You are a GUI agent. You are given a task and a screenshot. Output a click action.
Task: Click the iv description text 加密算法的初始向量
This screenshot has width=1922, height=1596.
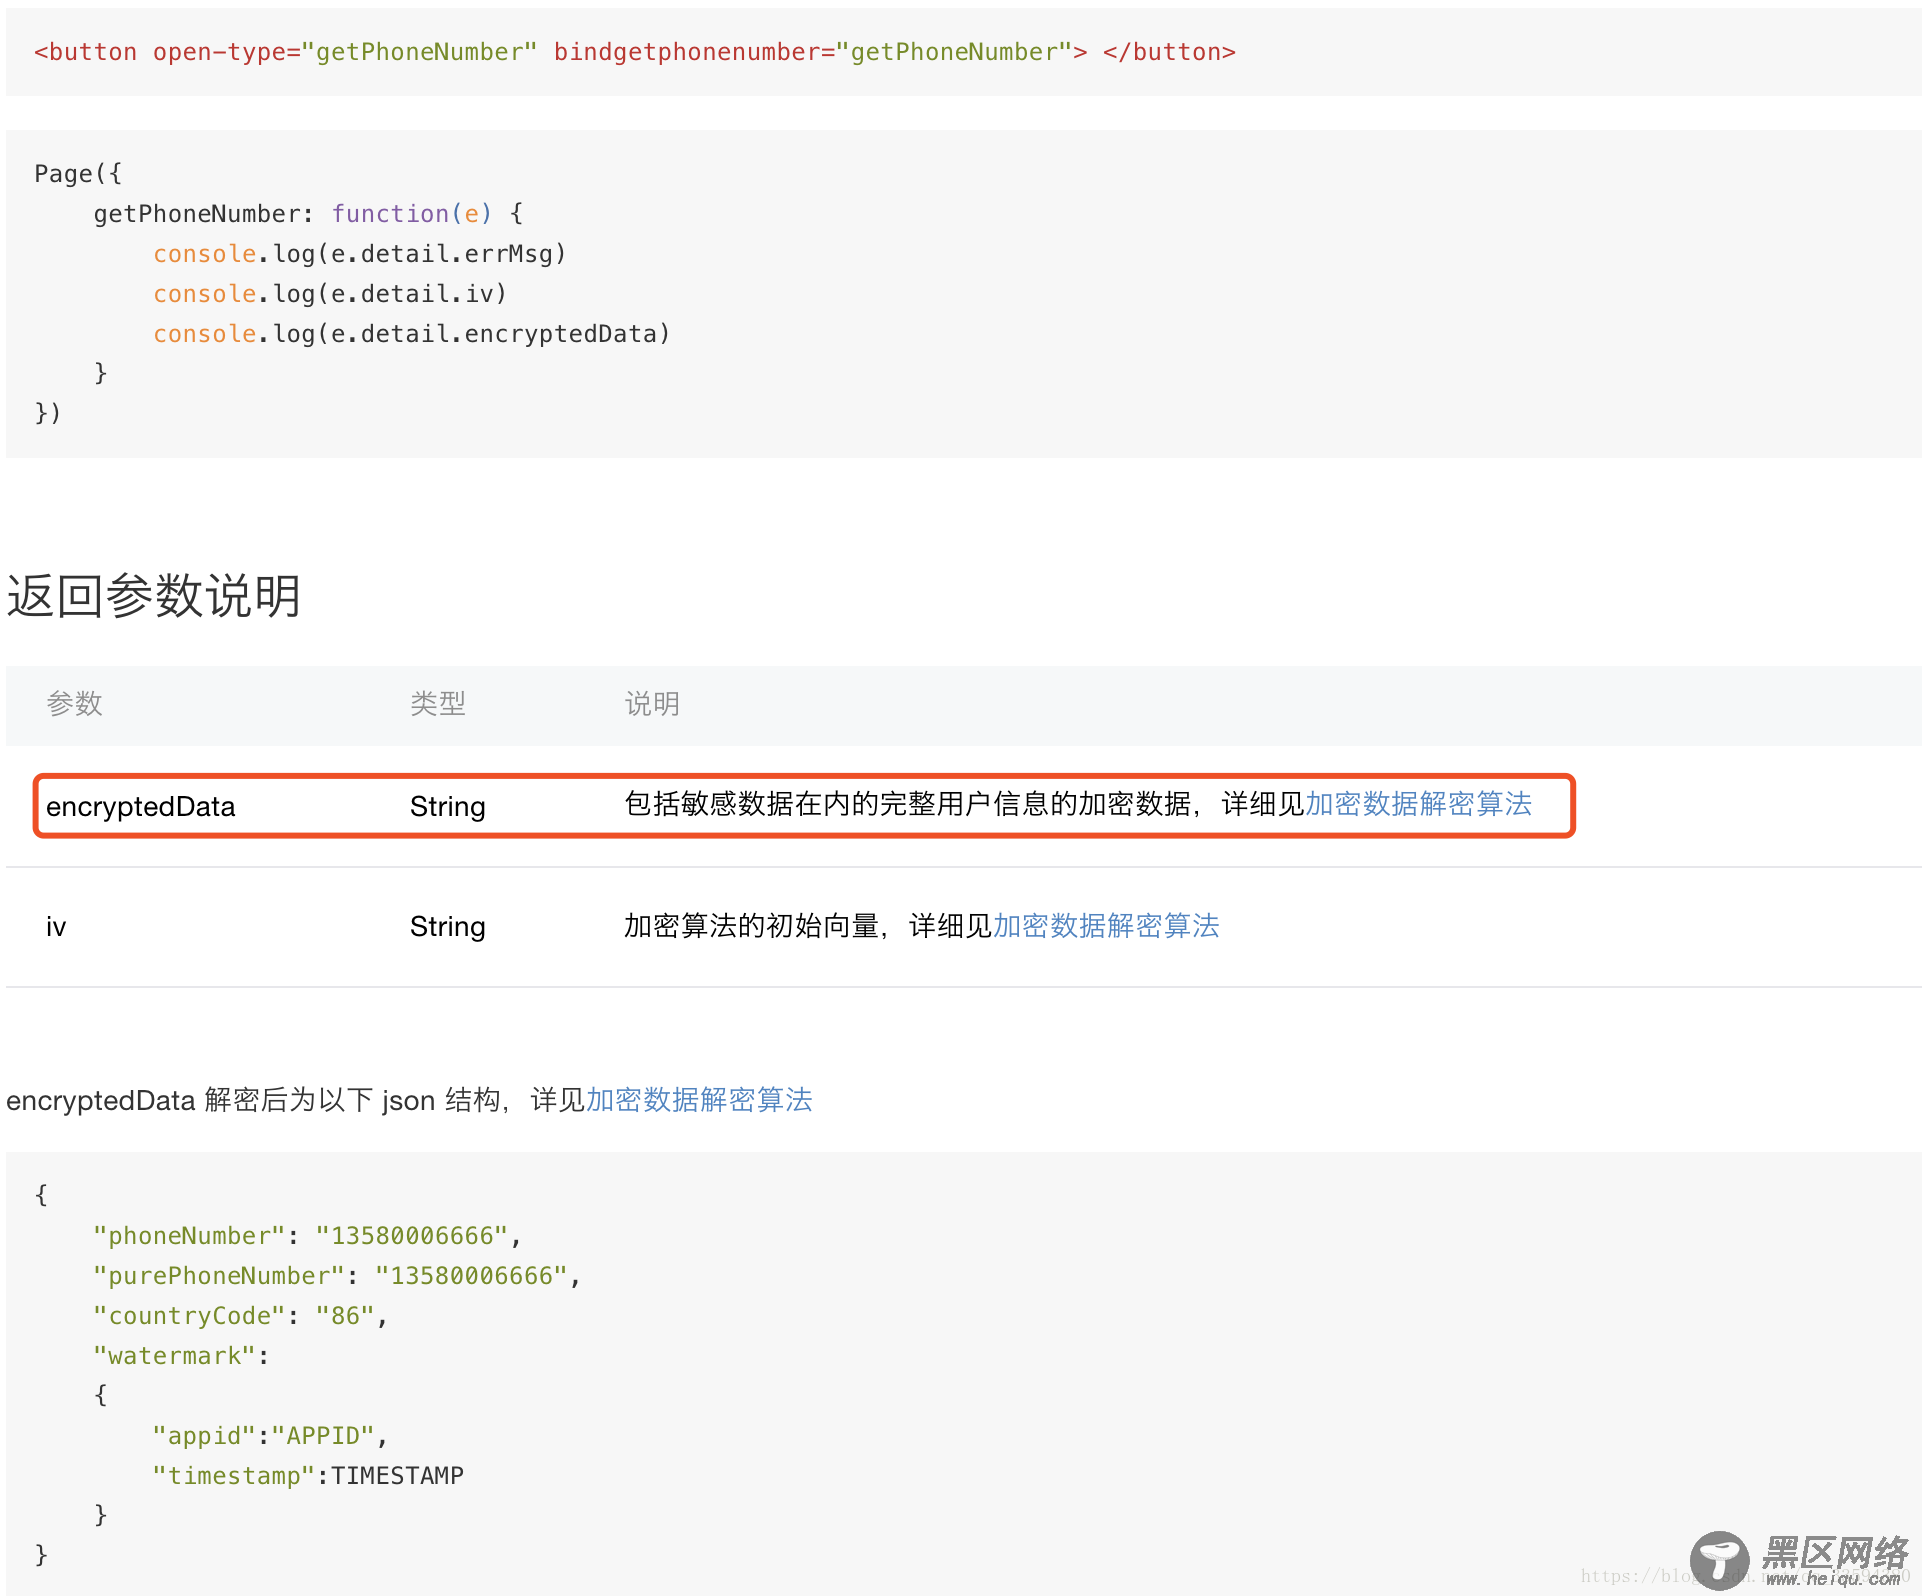(752, 926)
